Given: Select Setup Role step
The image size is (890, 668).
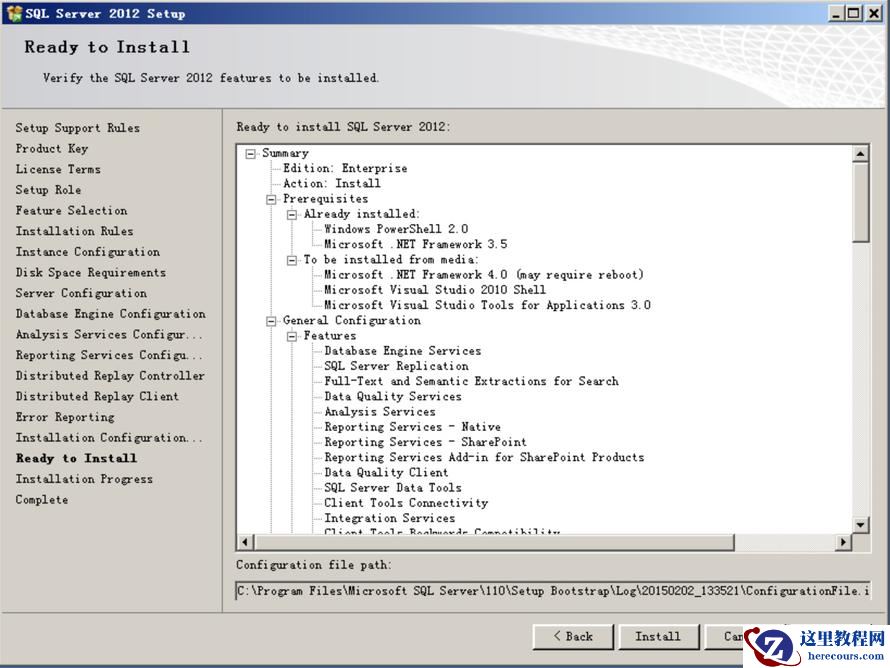Looking at the screenshot, I should (48, 190).
